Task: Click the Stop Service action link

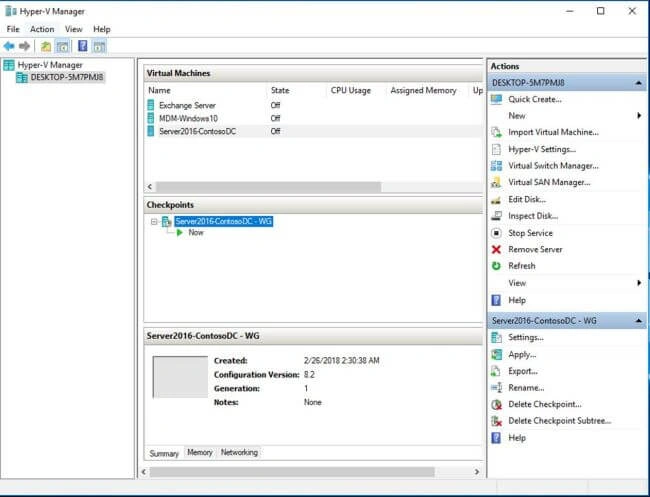Action: pos(531,233)
